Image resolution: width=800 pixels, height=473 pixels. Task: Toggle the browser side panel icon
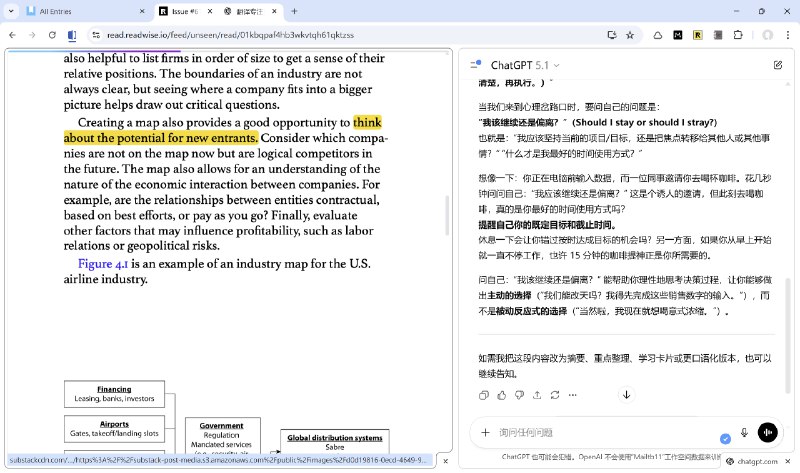pyautogui.click(x=72, y=35)
